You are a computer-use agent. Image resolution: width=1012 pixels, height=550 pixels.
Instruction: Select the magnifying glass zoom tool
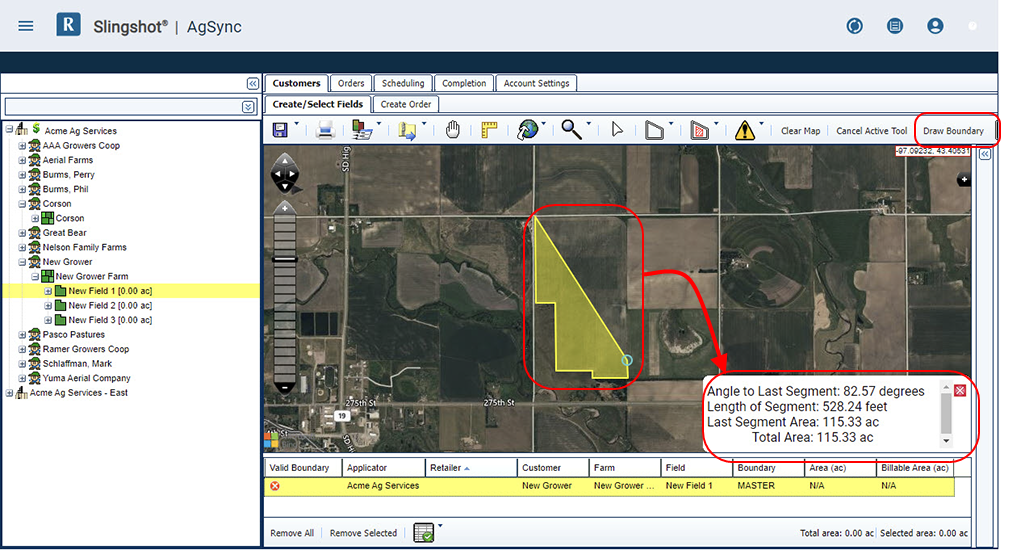pyautogui.click(x=571, y=130)
